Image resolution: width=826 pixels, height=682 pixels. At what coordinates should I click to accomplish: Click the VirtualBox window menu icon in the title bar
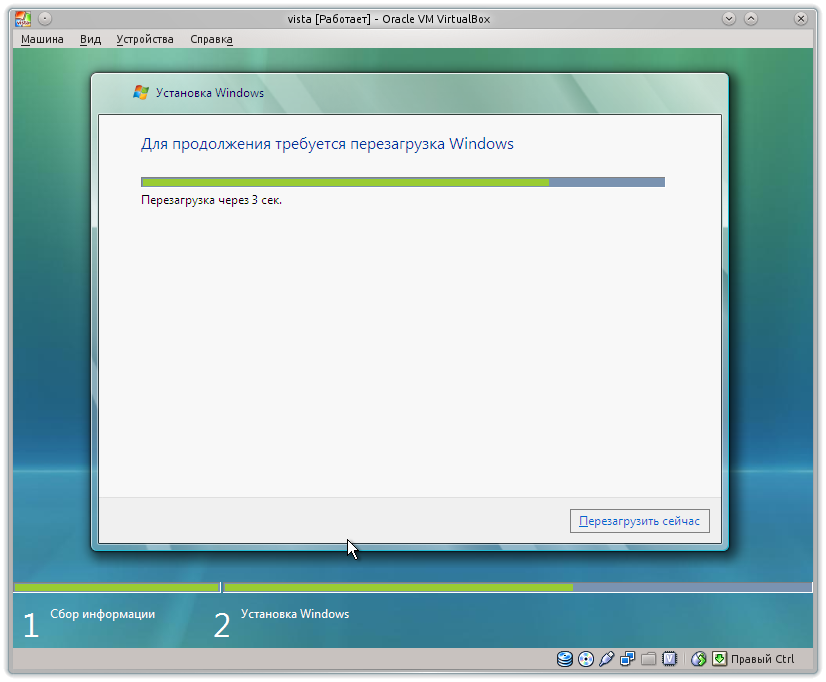click(23, 18)
